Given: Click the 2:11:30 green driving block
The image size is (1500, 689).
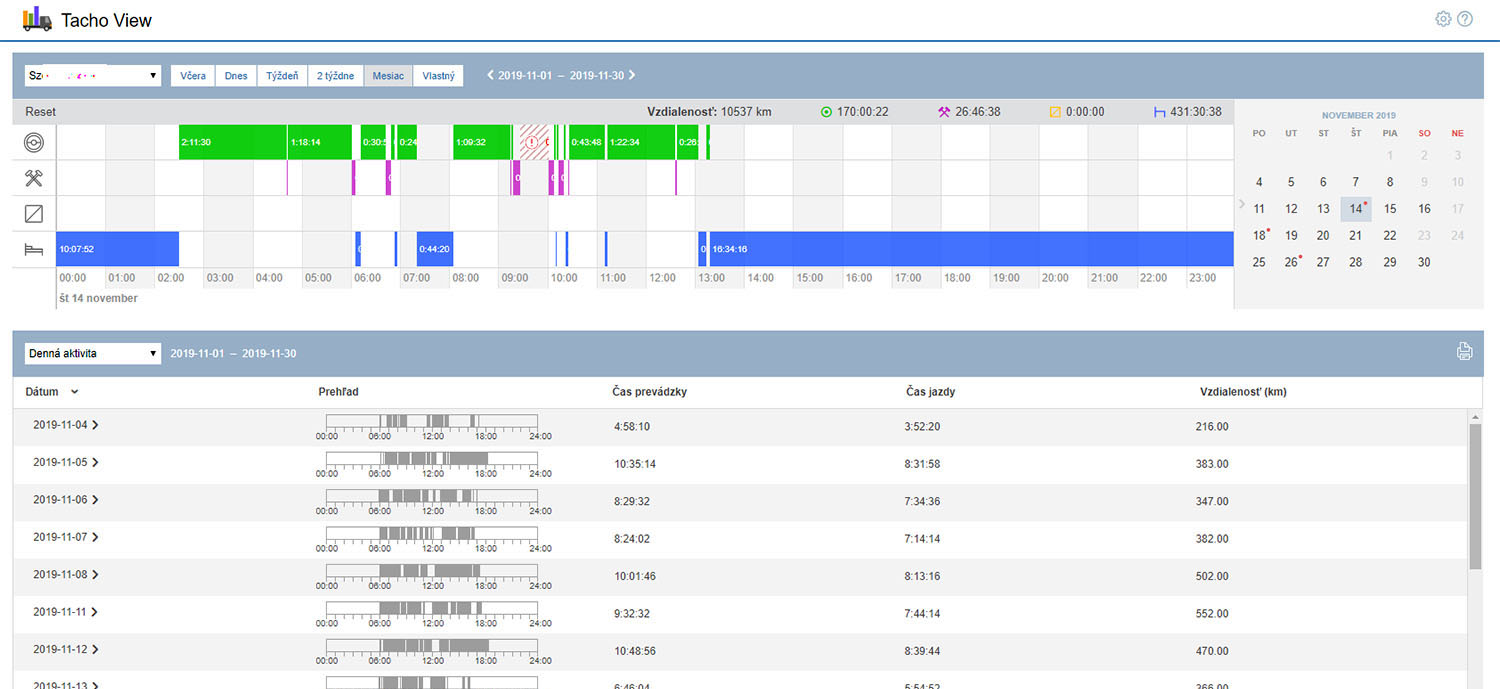Looking at the screenshot, I should click(x=233, y=142).
